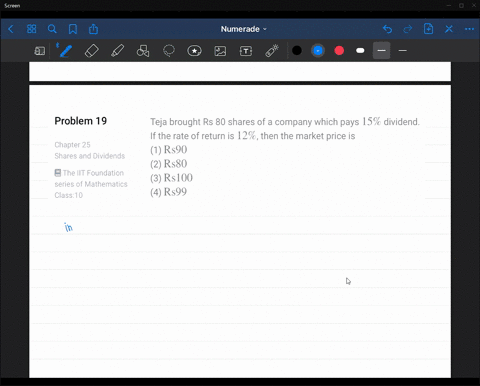Select the Lasso tool
Image resolution: width=480 pixels, height=386 pixels.
click(169, 51)
